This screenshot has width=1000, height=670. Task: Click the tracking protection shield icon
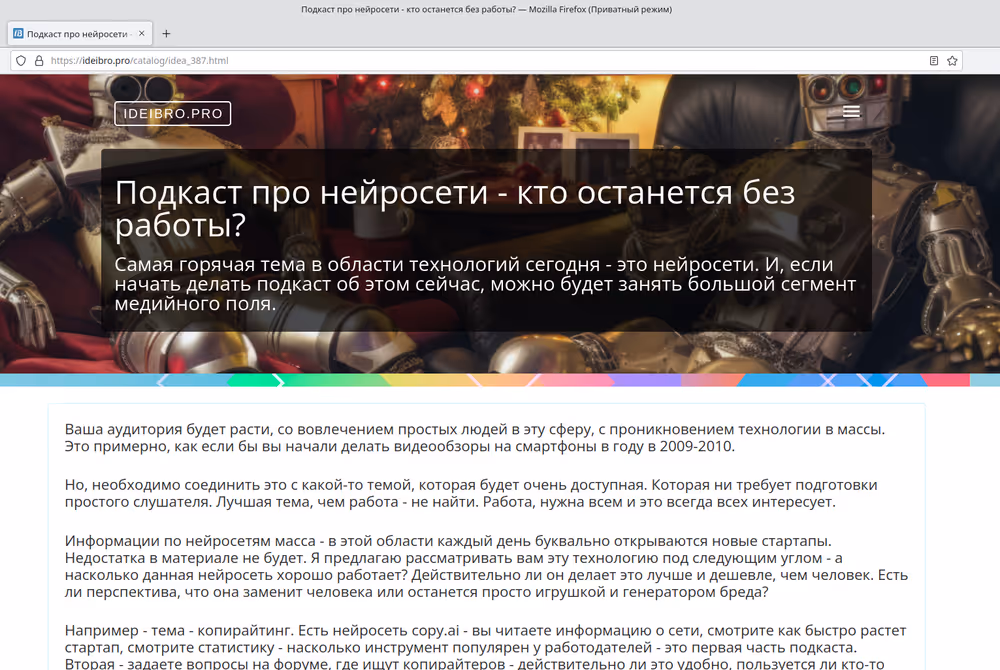pos(21,60)
